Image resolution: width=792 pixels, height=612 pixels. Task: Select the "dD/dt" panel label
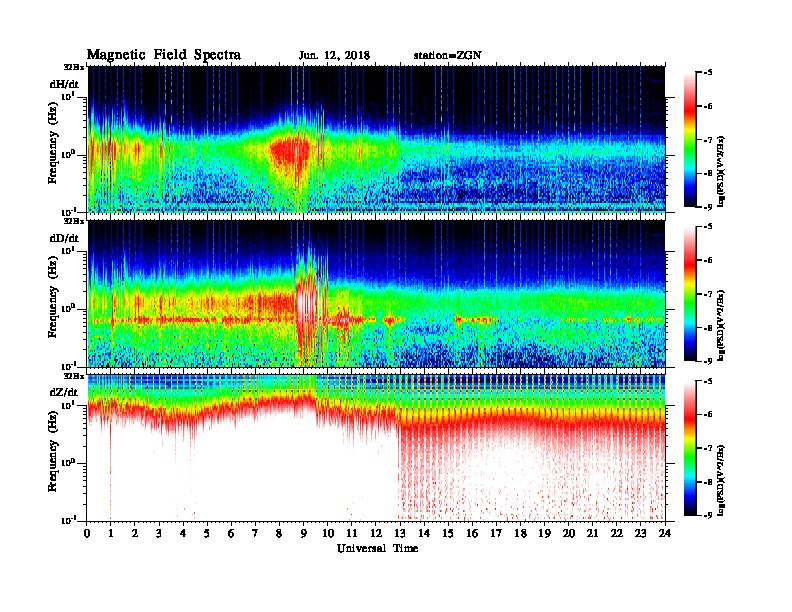[x=64, y=238]
